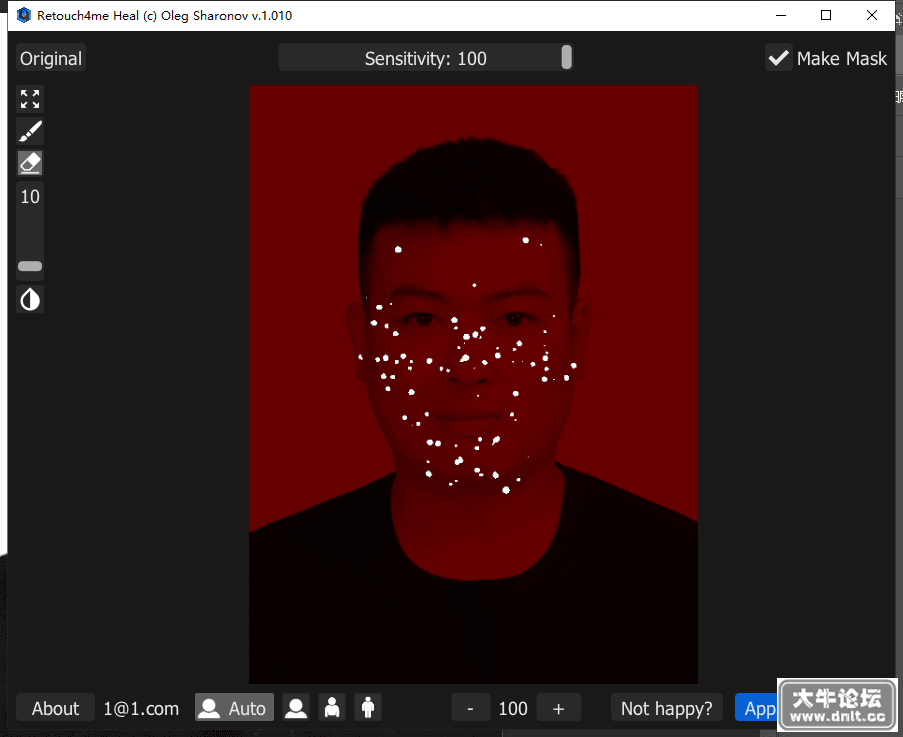Screen dimensions: 903x737
Task: Click the fit-to-screen expand icon
Action: (30, 99)
